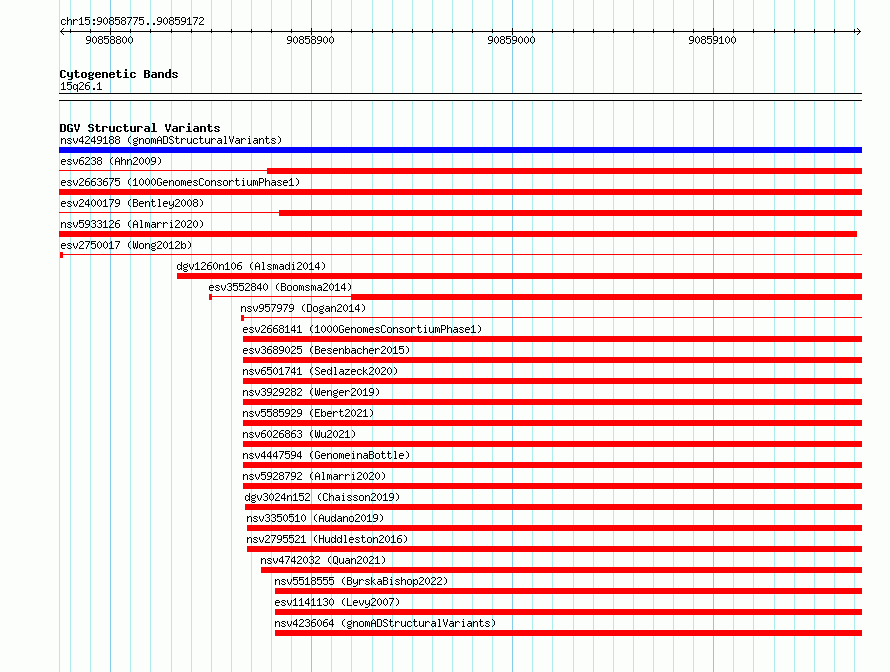Viewport: 890px width, 672px height.
Task: Click esv3689025 (Besenbacher2015) label
Action: coord(326,350)
